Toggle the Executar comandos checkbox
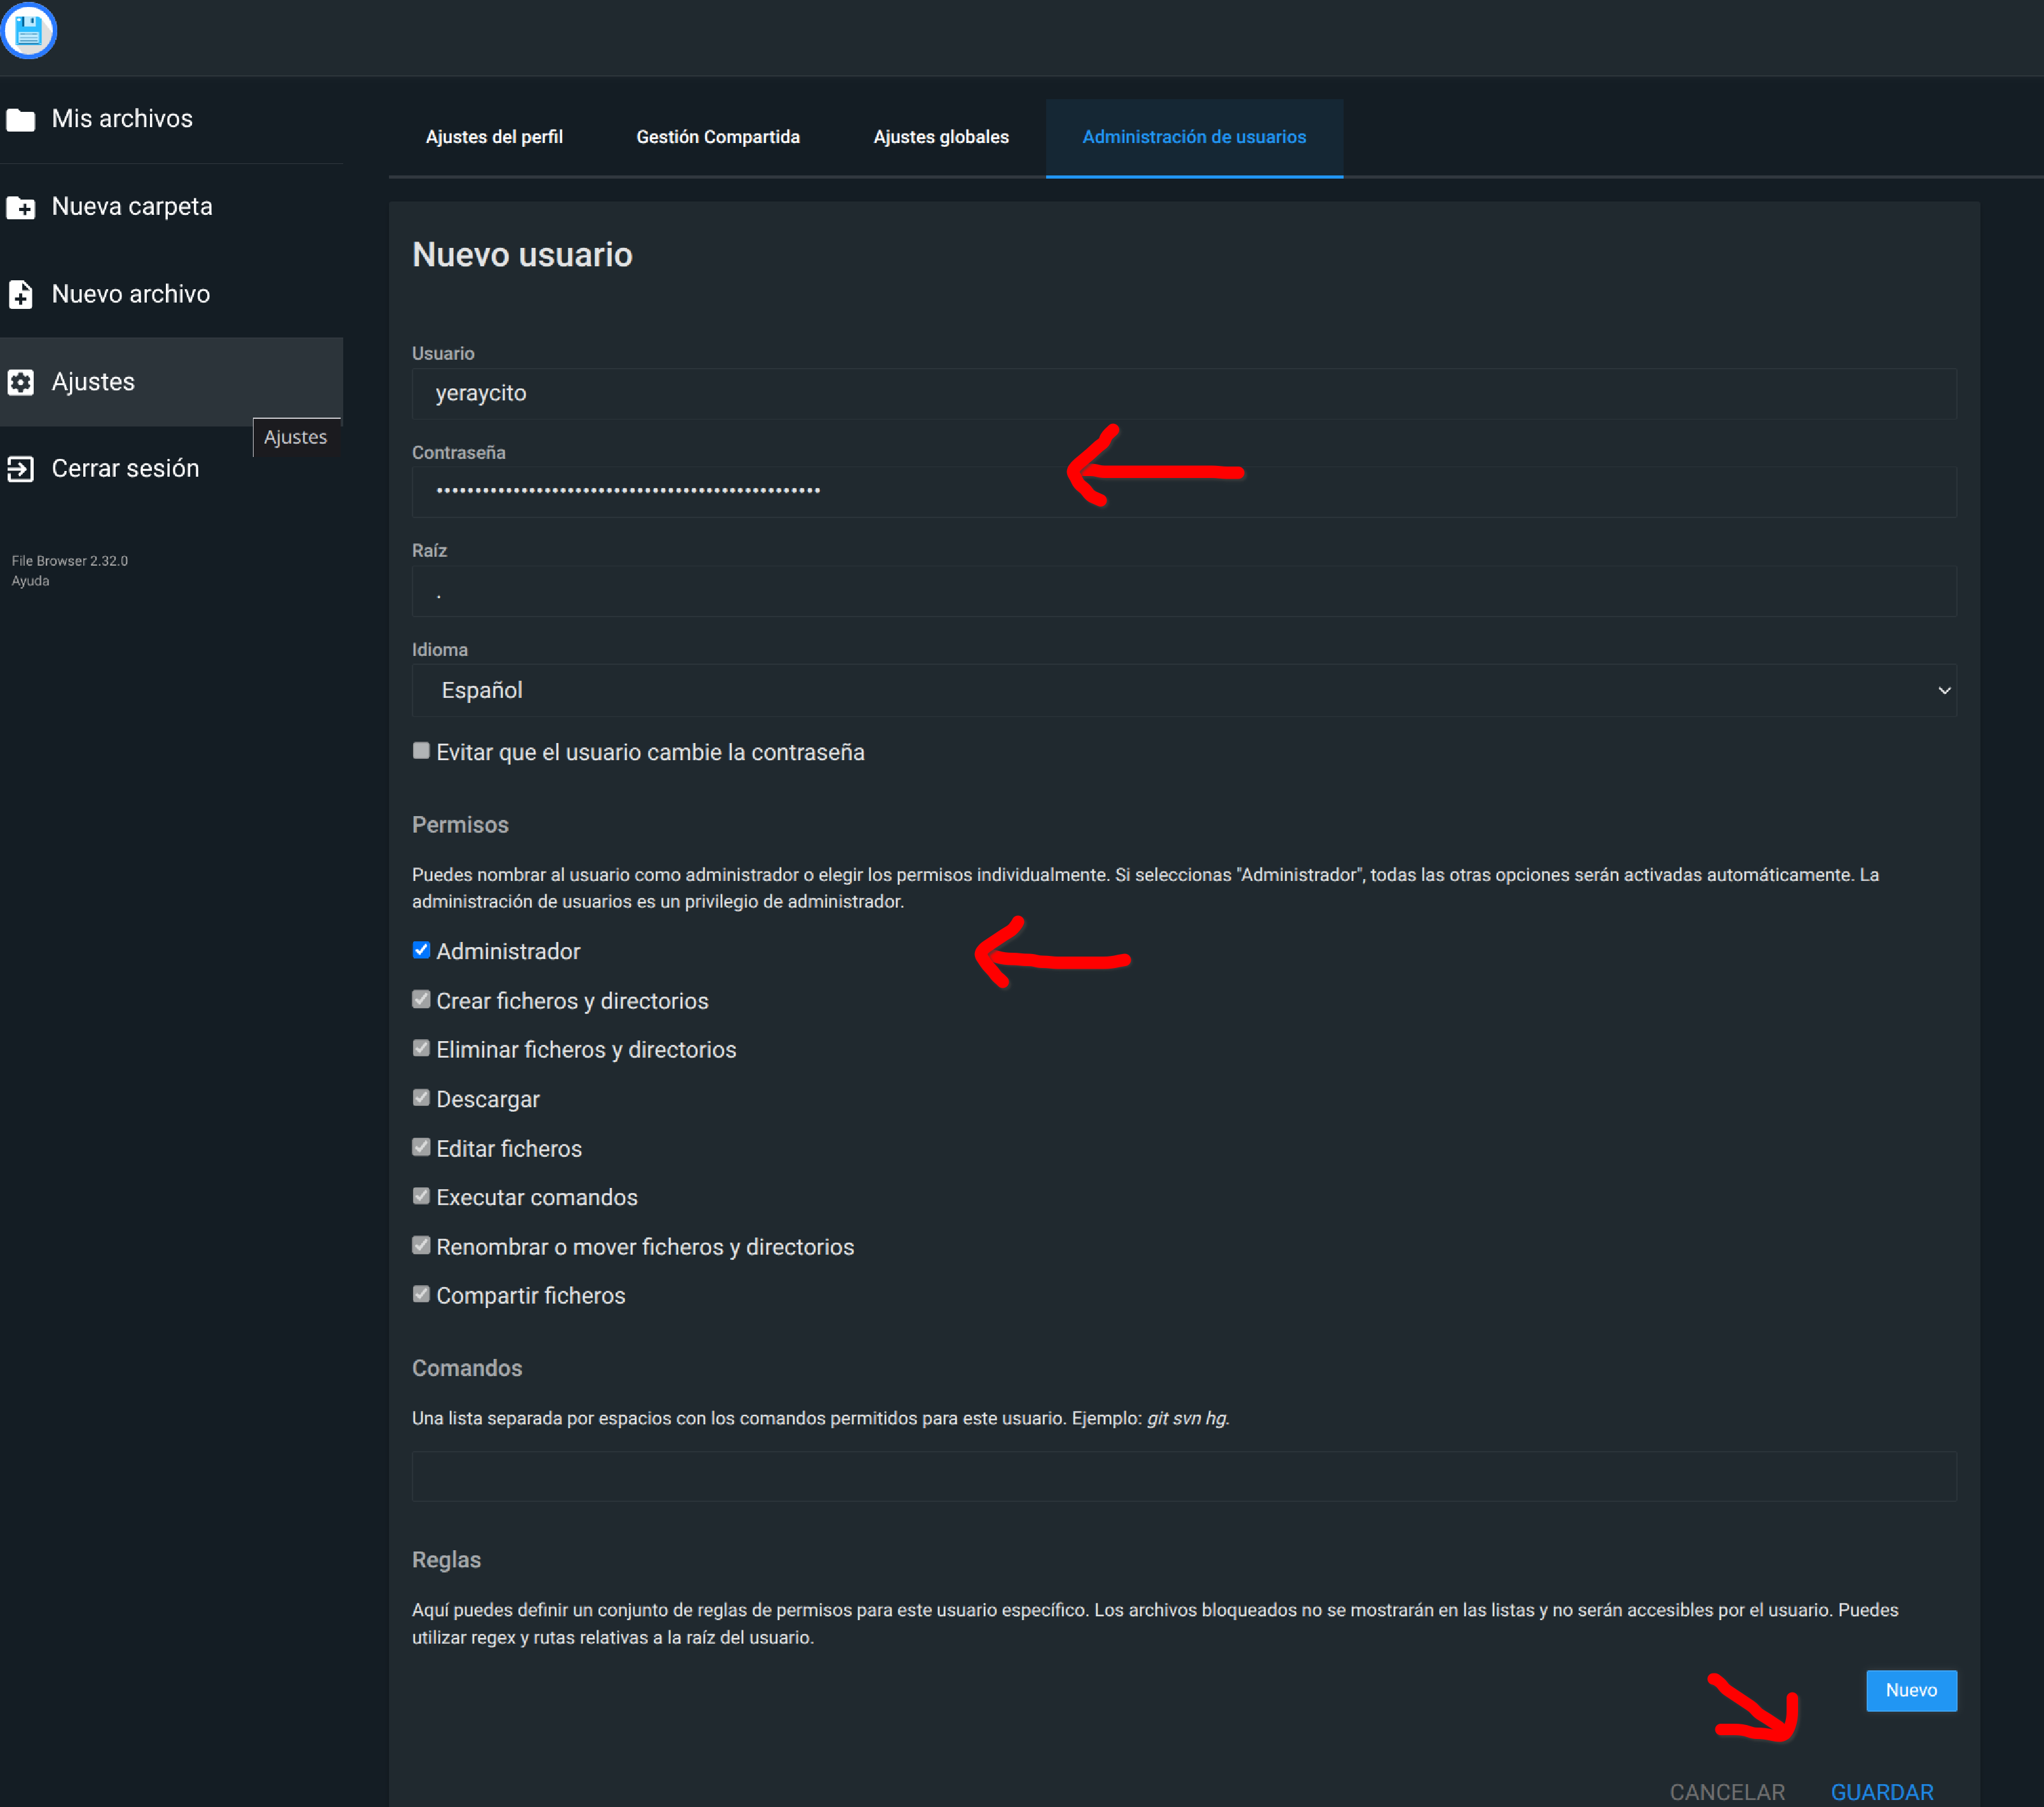2044x1807 pixels. [421, 1196]
